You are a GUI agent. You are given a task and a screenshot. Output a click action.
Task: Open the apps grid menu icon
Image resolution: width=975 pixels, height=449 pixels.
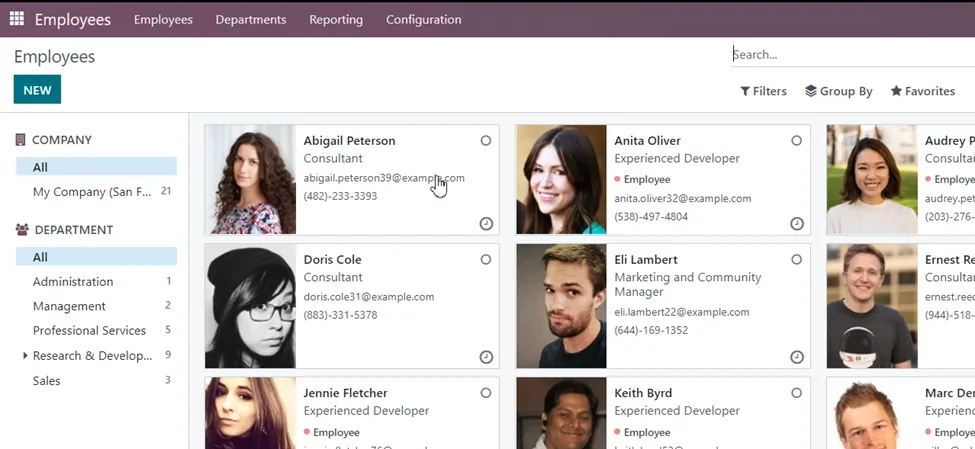click(x=16, y=19)
